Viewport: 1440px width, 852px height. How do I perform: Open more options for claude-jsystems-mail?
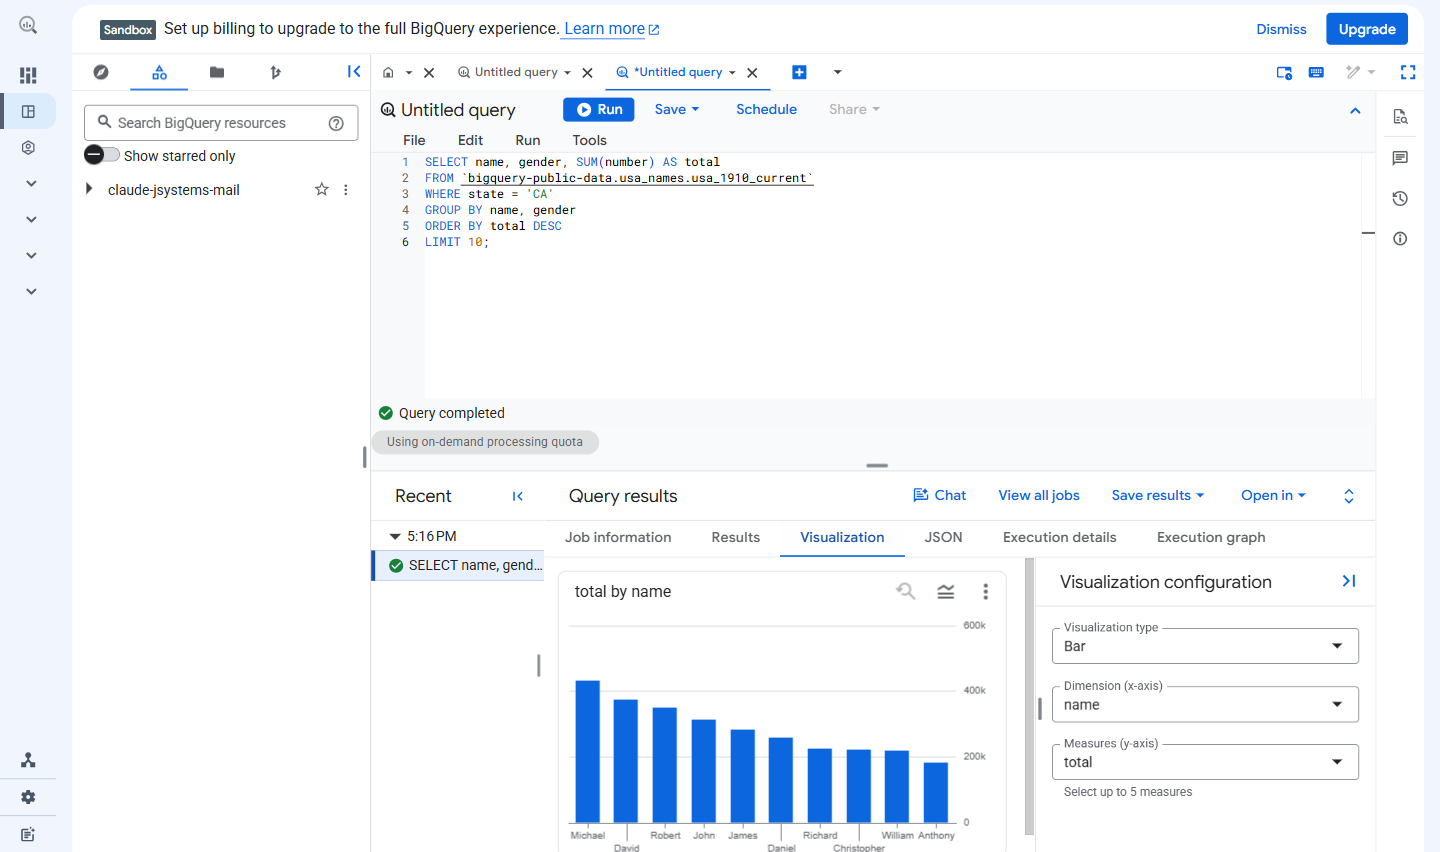(x=346, y=189)
